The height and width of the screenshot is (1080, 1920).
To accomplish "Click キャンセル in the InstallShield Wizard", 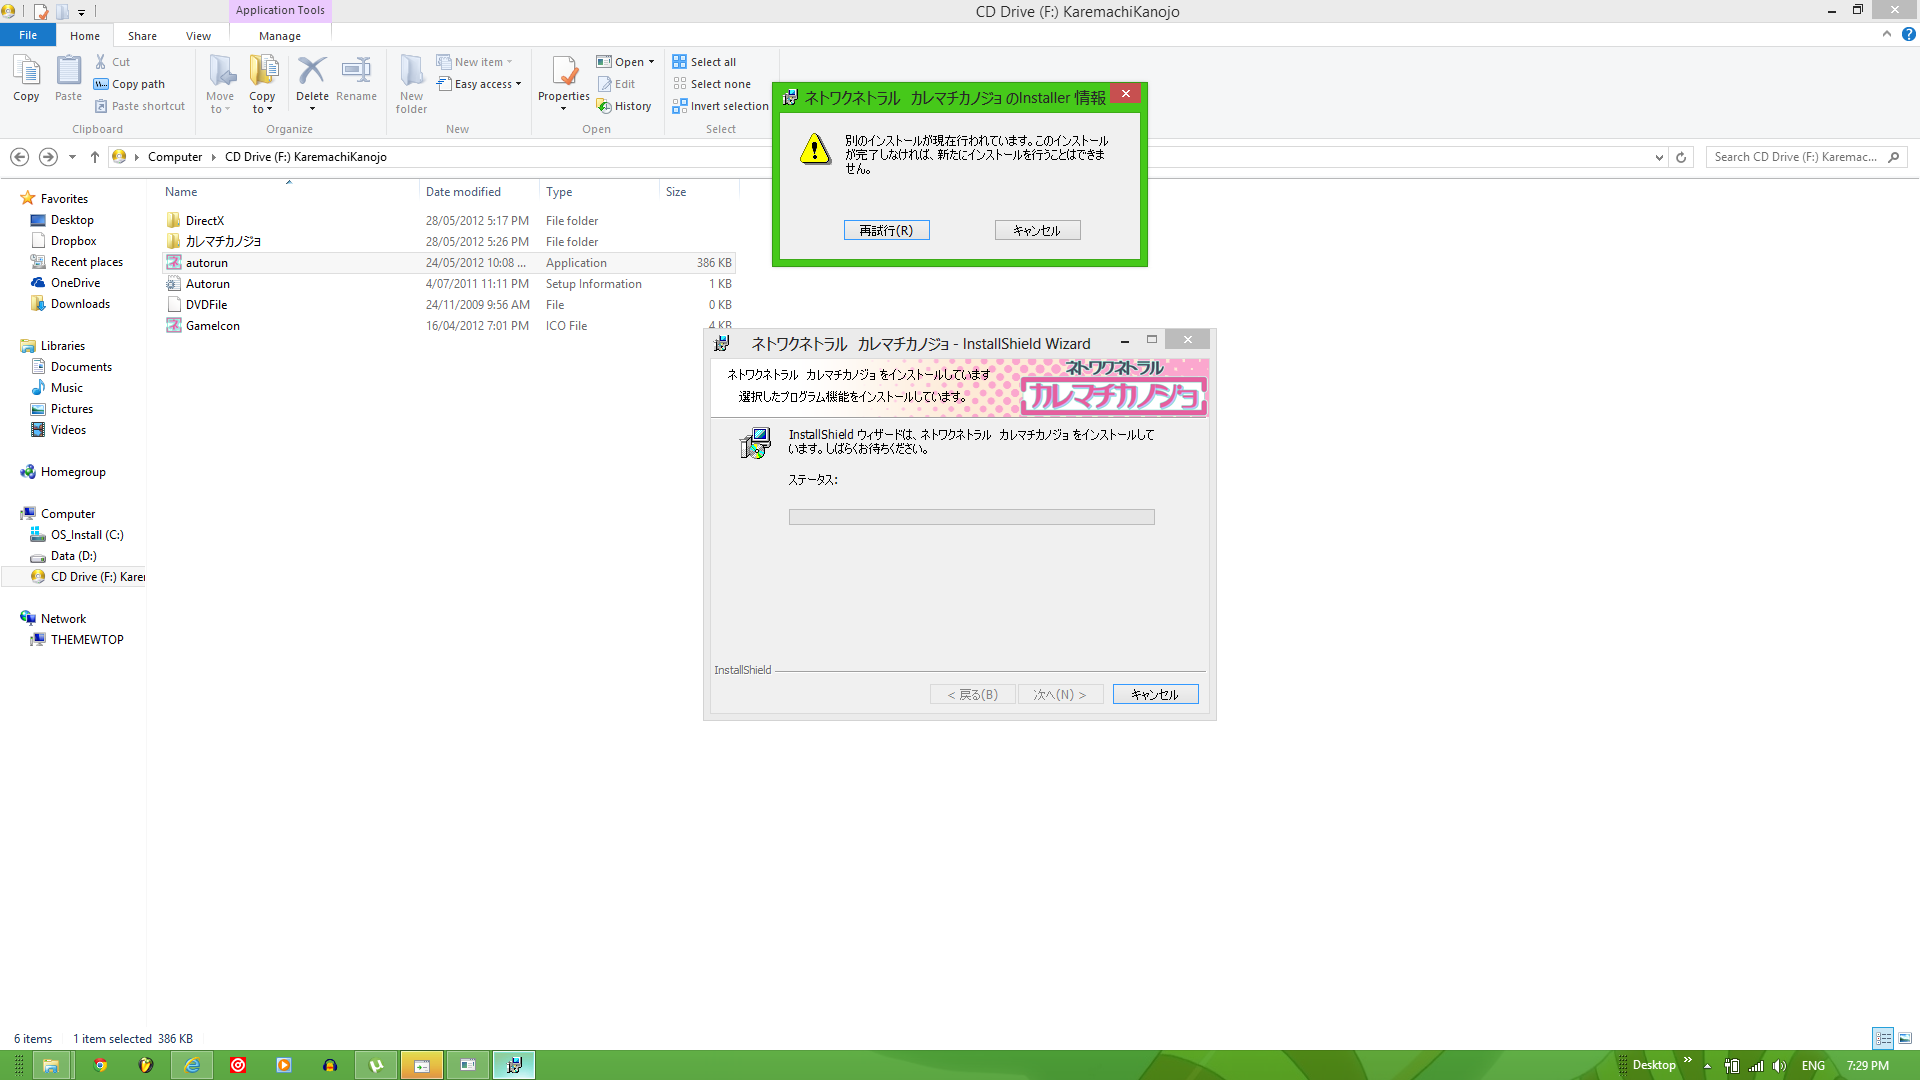I will click(x=1155, y=694).
